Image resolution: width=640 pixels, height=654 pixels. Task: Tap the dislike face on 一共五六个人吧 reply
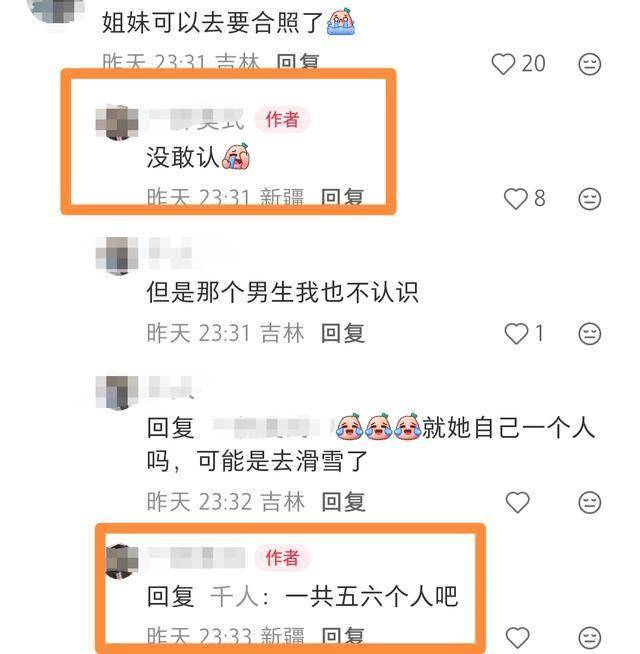(x=590, y=637)
